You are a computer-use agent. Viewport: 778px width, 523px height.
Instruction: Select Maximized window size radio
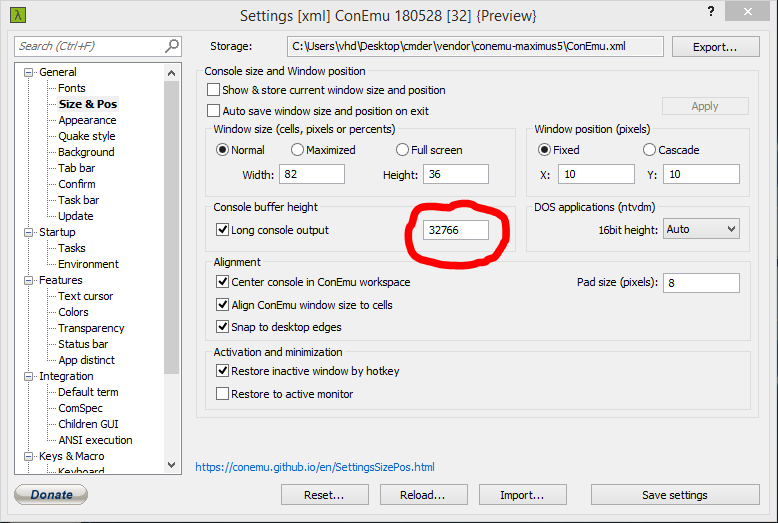[x=297, y=149]
